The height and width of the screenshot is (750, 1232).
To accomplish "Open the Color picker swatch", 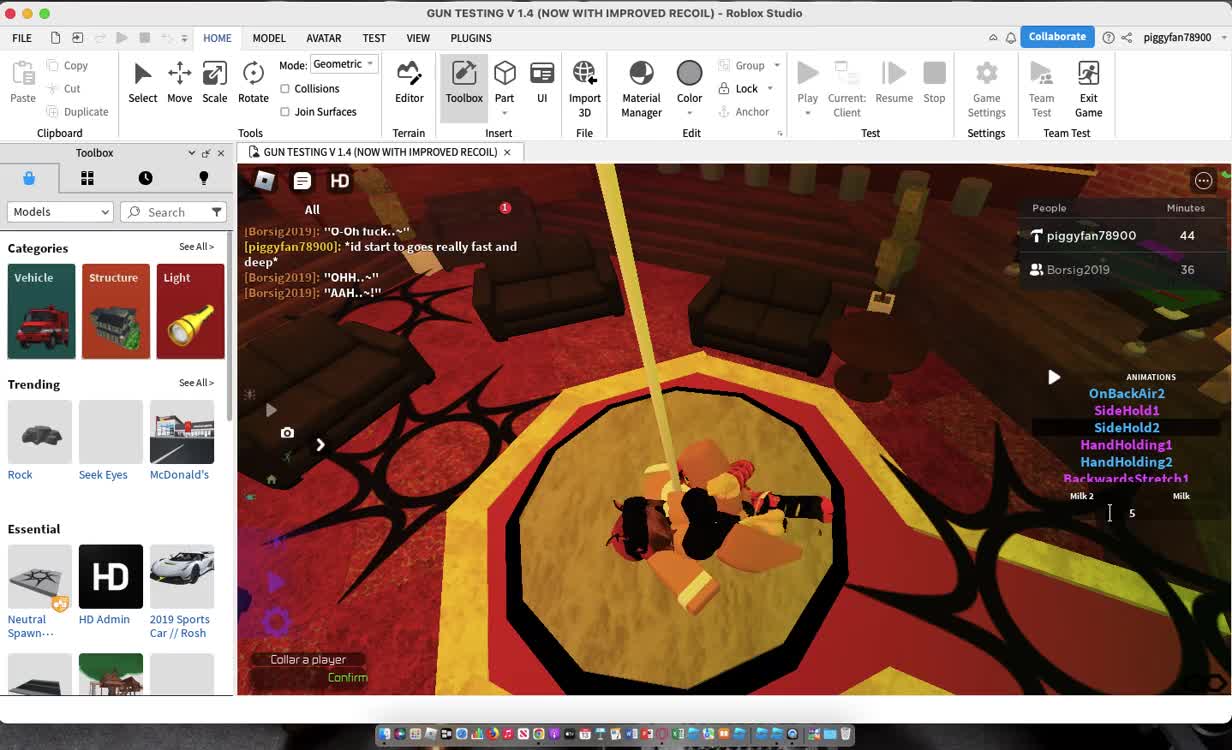I will (689, 73).
